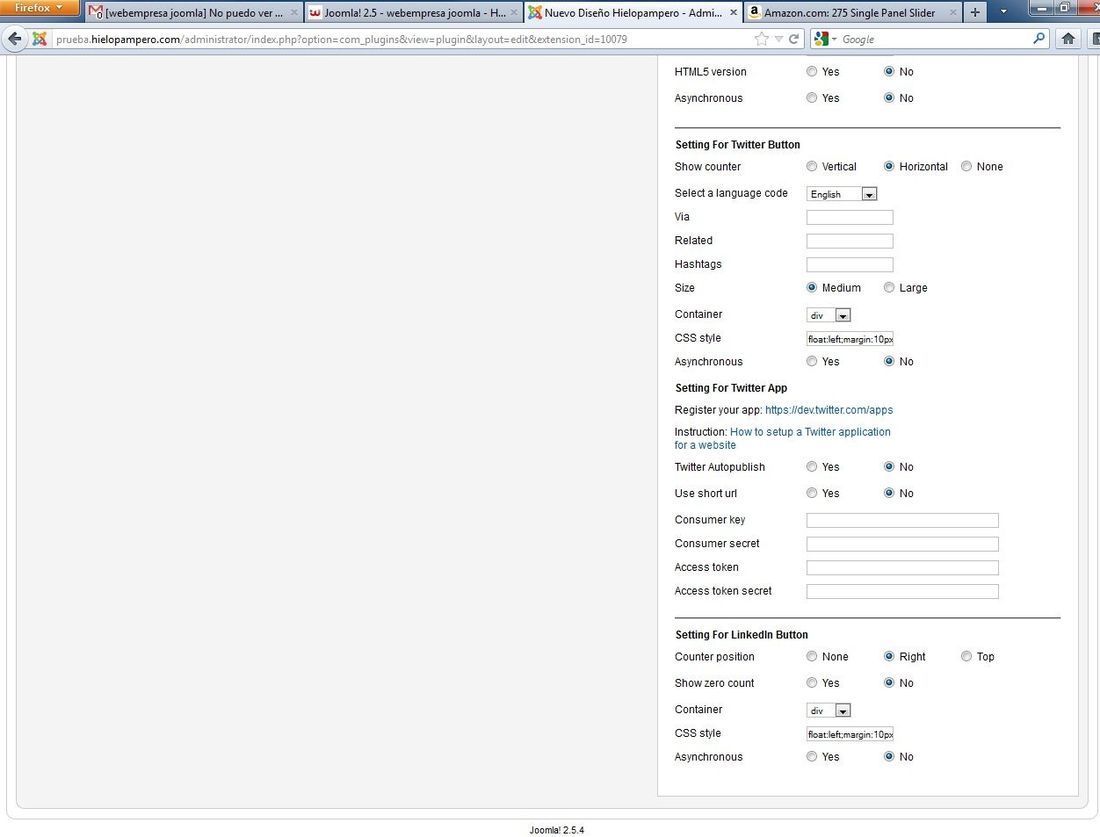The width and height of the screenshot is (1100, 837).
Task: Select Horizontal for Twitter Show counter
Action: (x=889, y=166)
